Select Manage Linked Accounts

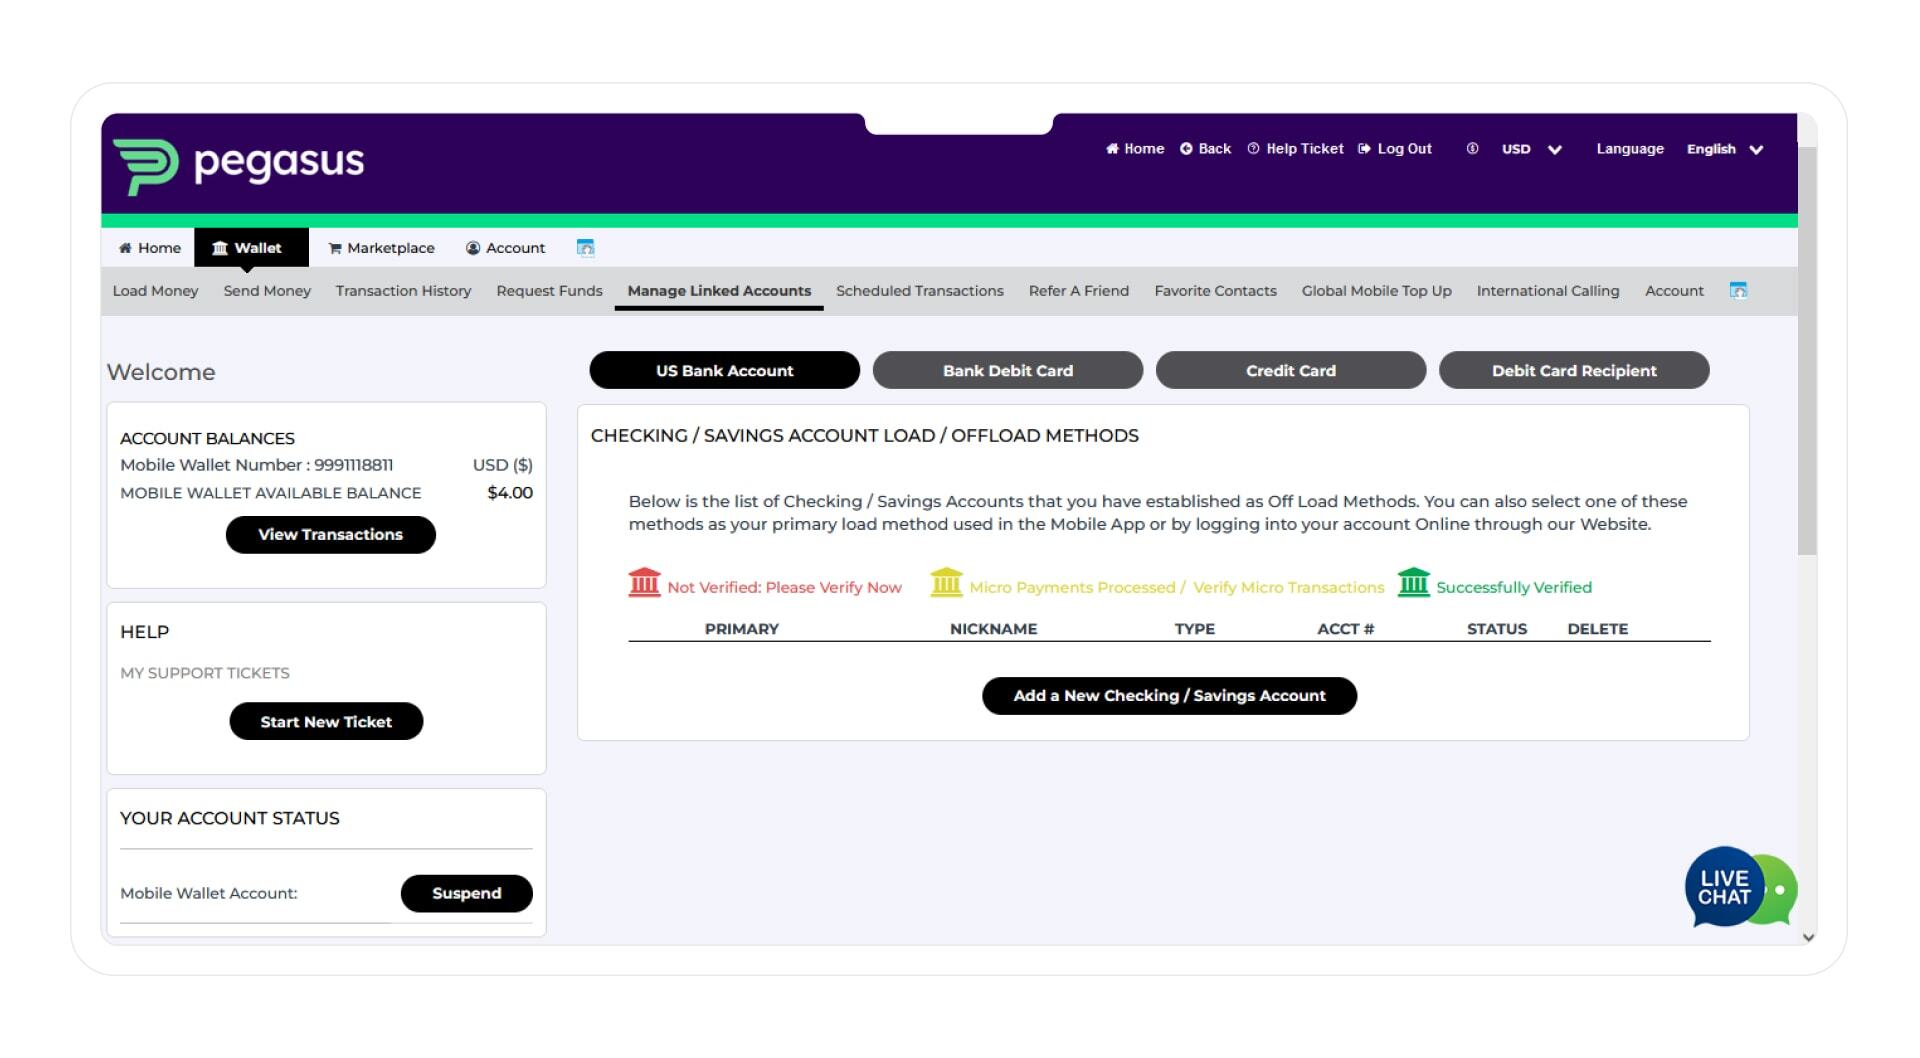[719, 290]
